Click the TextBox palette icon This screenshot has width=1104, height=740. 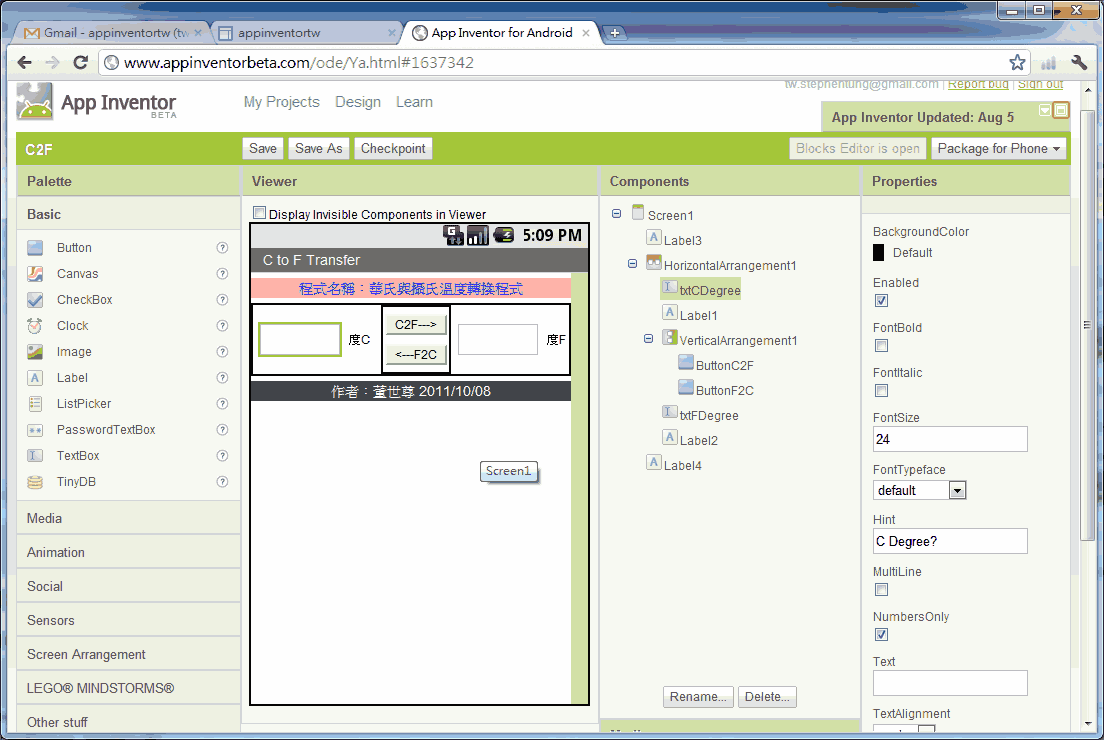[x=35, y=456]
